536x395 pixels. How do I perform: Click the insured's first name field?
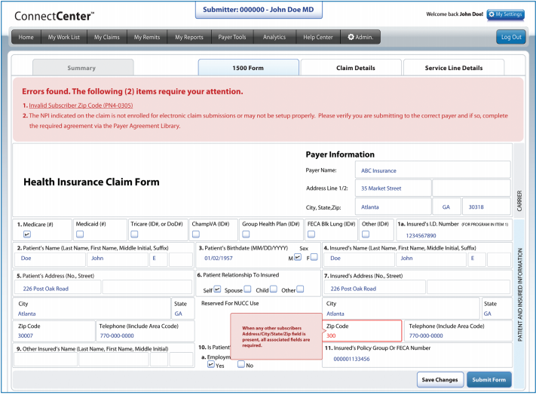pos(431,259)
